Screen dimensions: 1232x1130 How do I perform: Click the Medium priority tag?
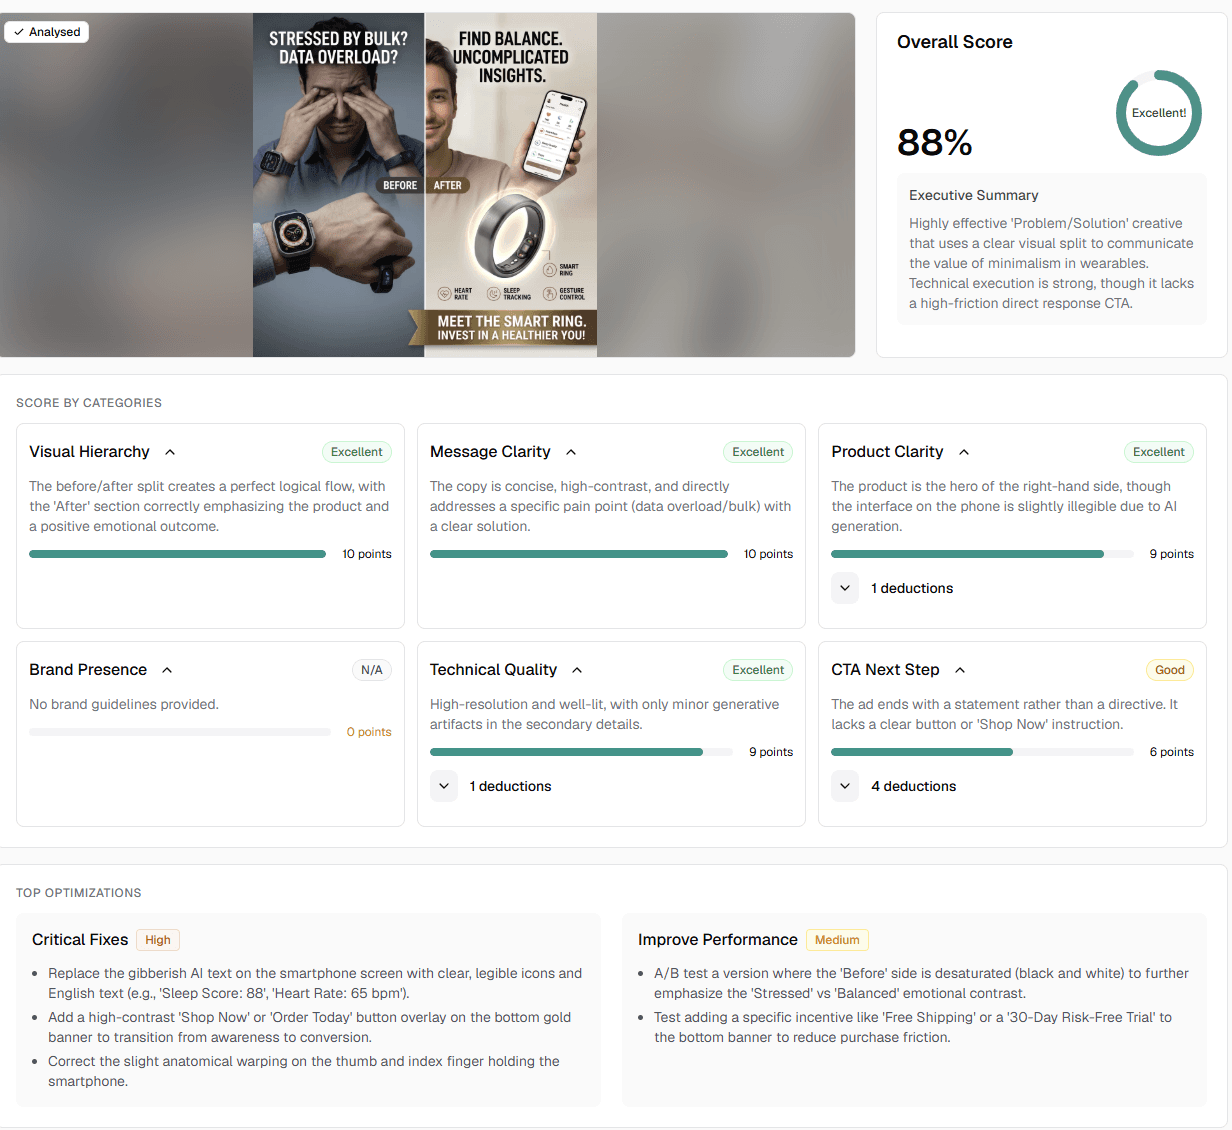coord(837,940)
